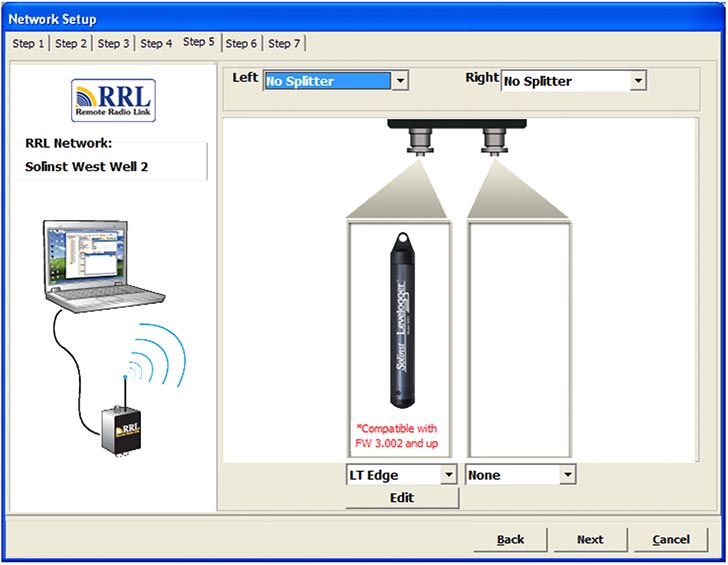Expand the LT Edge logger type dropdown
Image resolution: width=728 pixels, height=565 pixels.
point(448,475)
